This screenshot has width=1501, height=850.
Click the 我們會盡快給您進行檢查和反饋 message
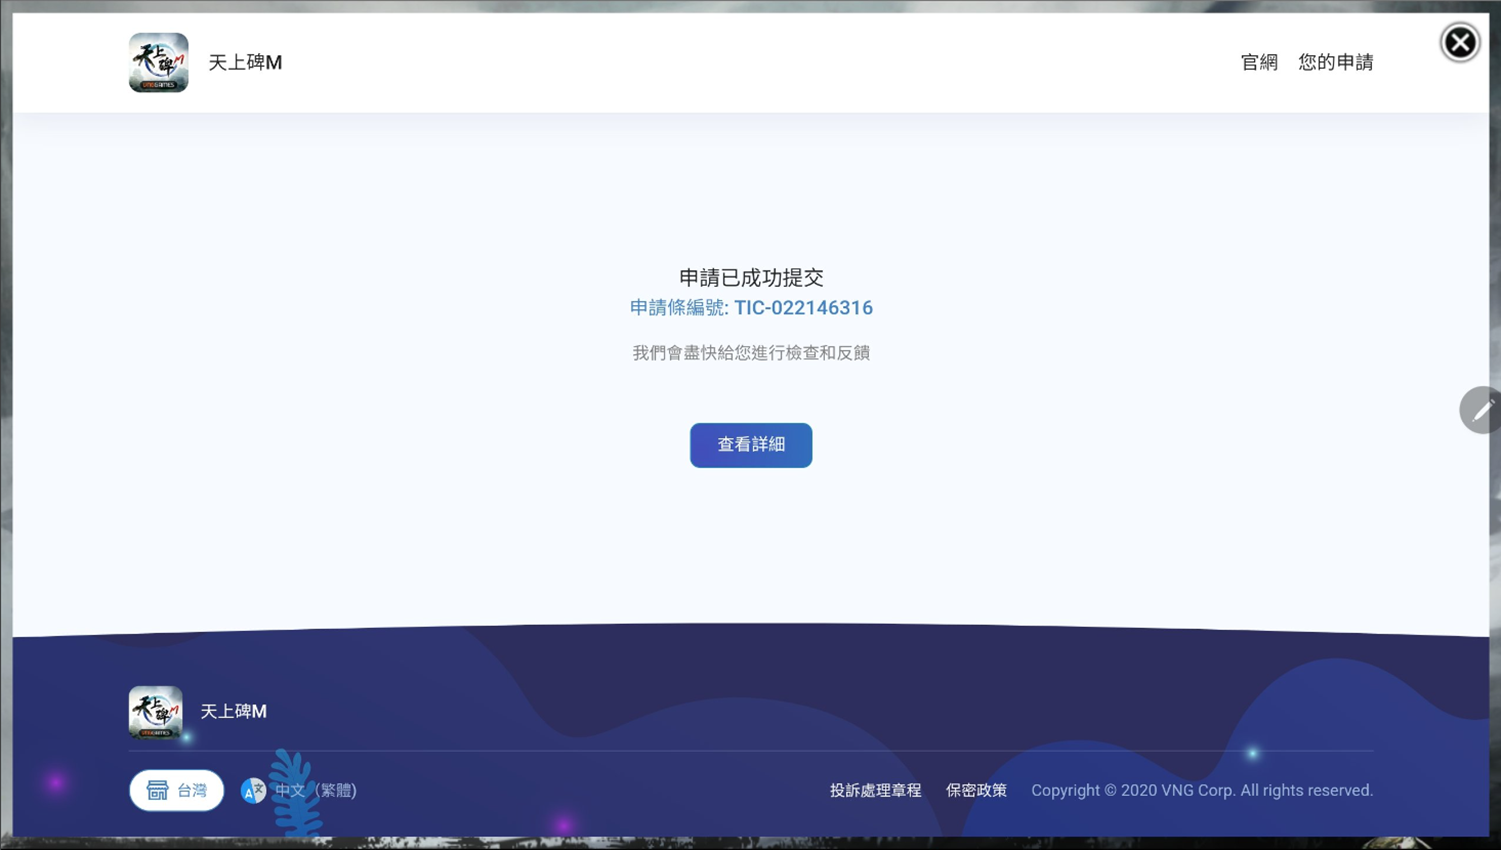751,353
